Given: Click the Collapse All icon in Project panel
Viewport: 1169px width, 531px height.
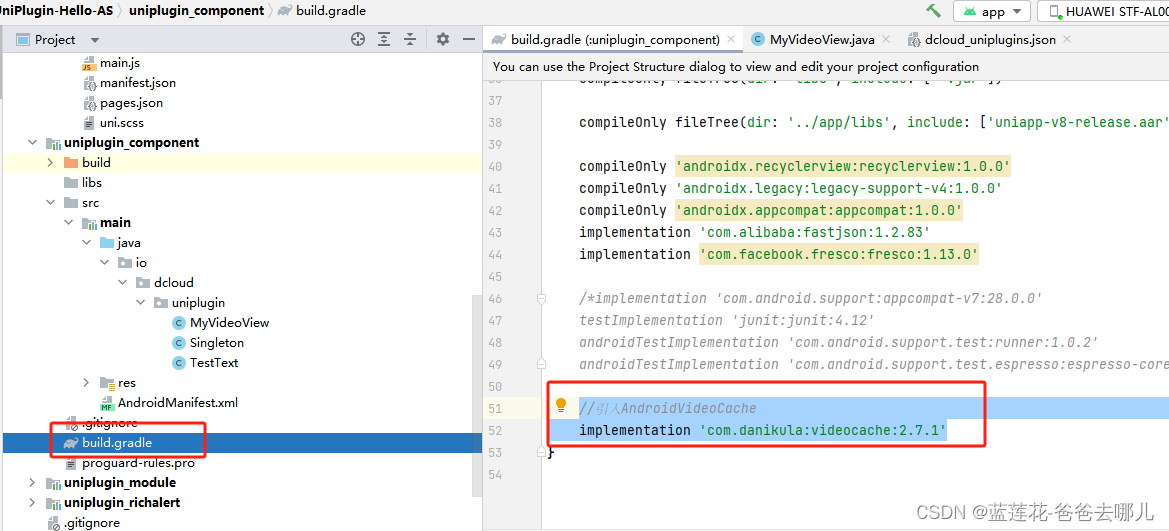Looking at the screenshot, I should click(409, 40).
